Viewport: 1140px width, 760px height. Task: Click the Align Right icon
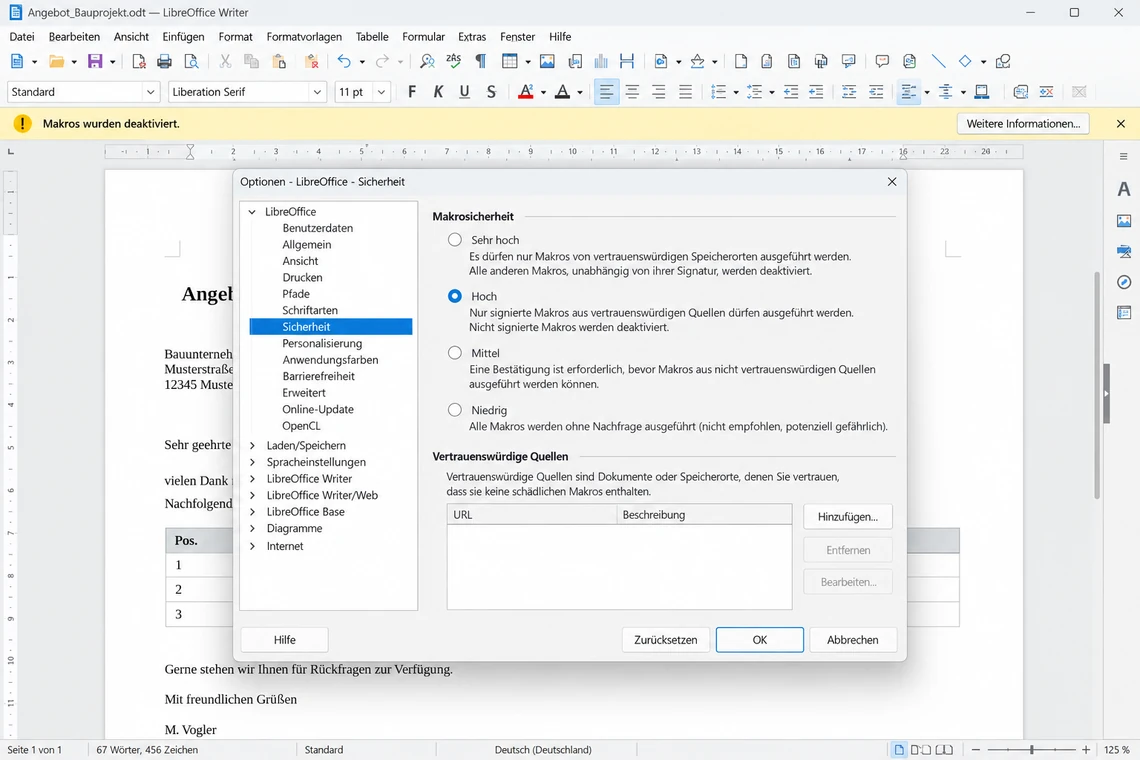(659, 92)
